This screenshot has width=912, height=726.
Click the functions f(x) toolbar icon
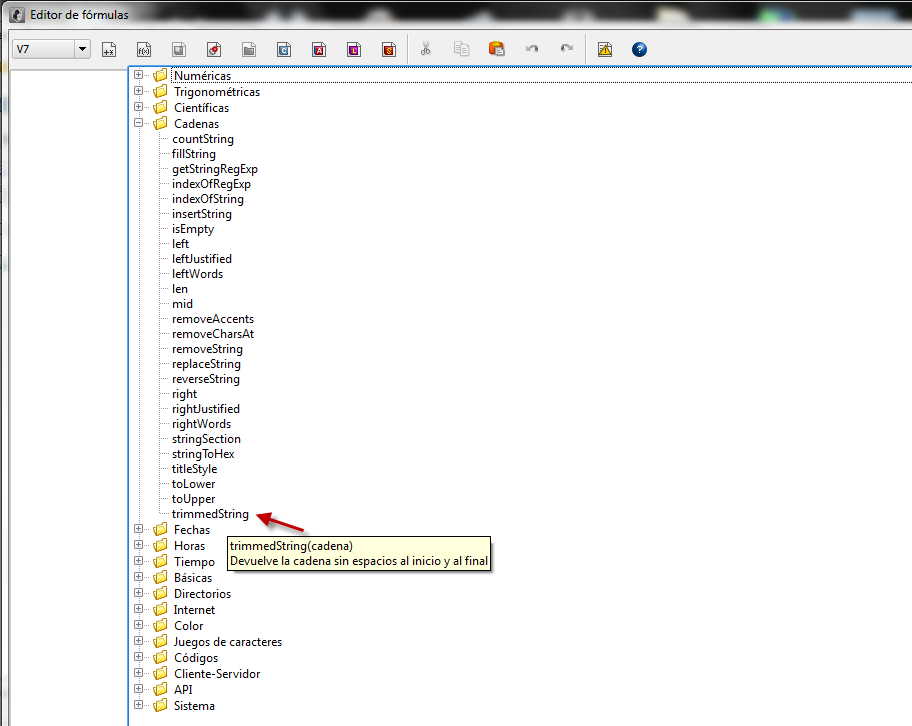(144, 49)
